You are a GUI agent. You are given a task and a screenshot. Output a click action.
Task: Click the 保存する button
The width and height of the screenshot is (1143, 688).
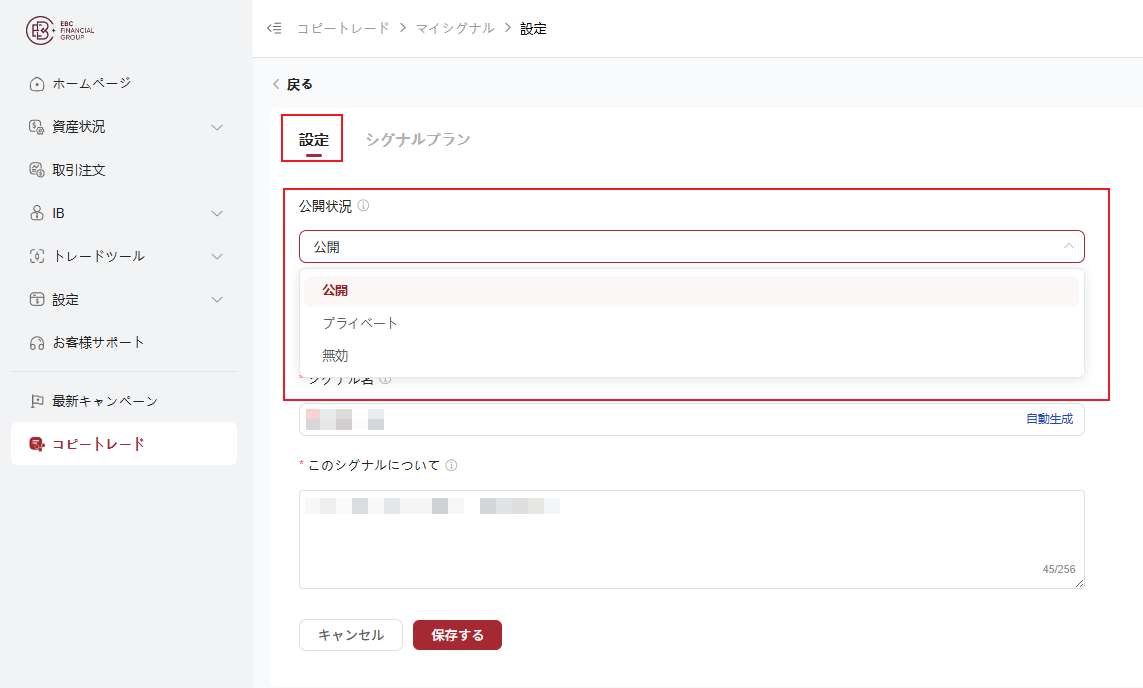coord(457,635)
